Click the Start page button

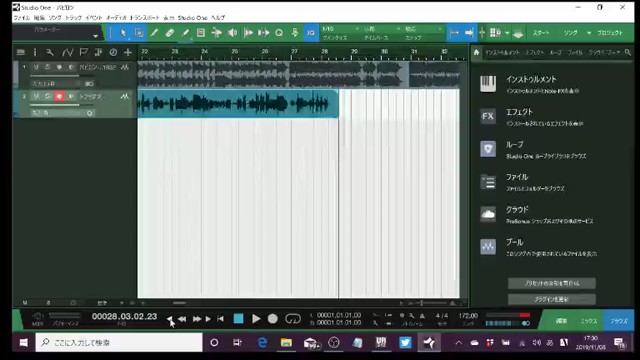pyautogui.click(x=541, y=33)
